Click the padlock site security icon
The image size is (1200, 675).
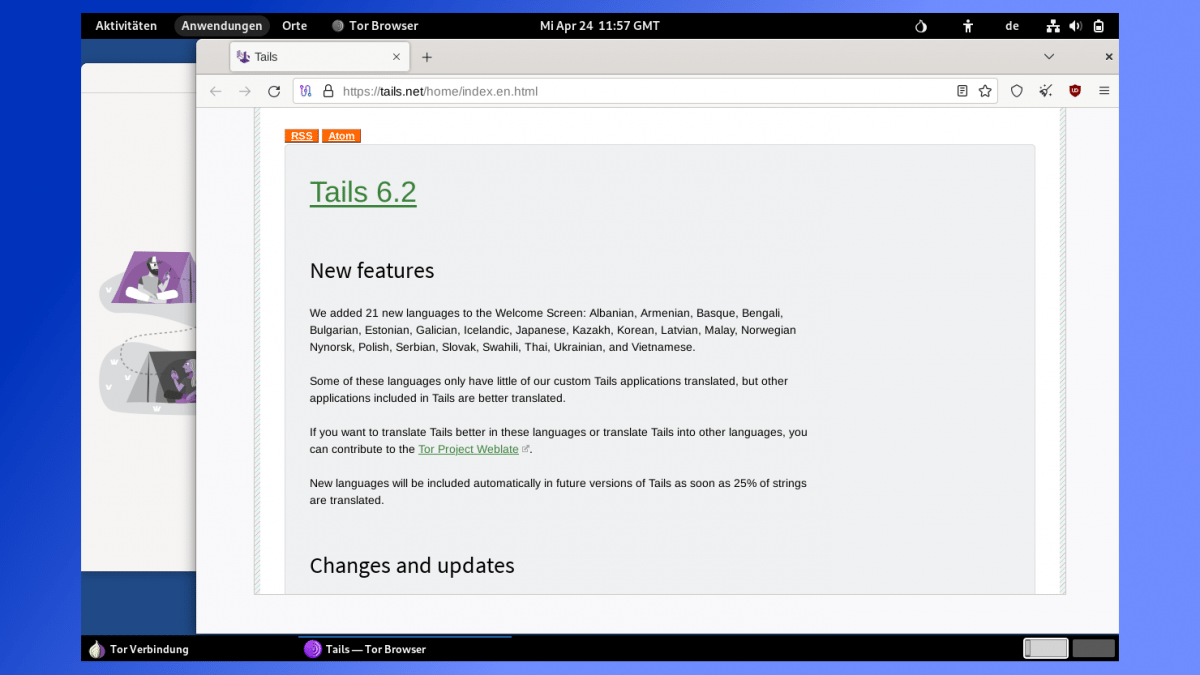[x=327, y=91]
